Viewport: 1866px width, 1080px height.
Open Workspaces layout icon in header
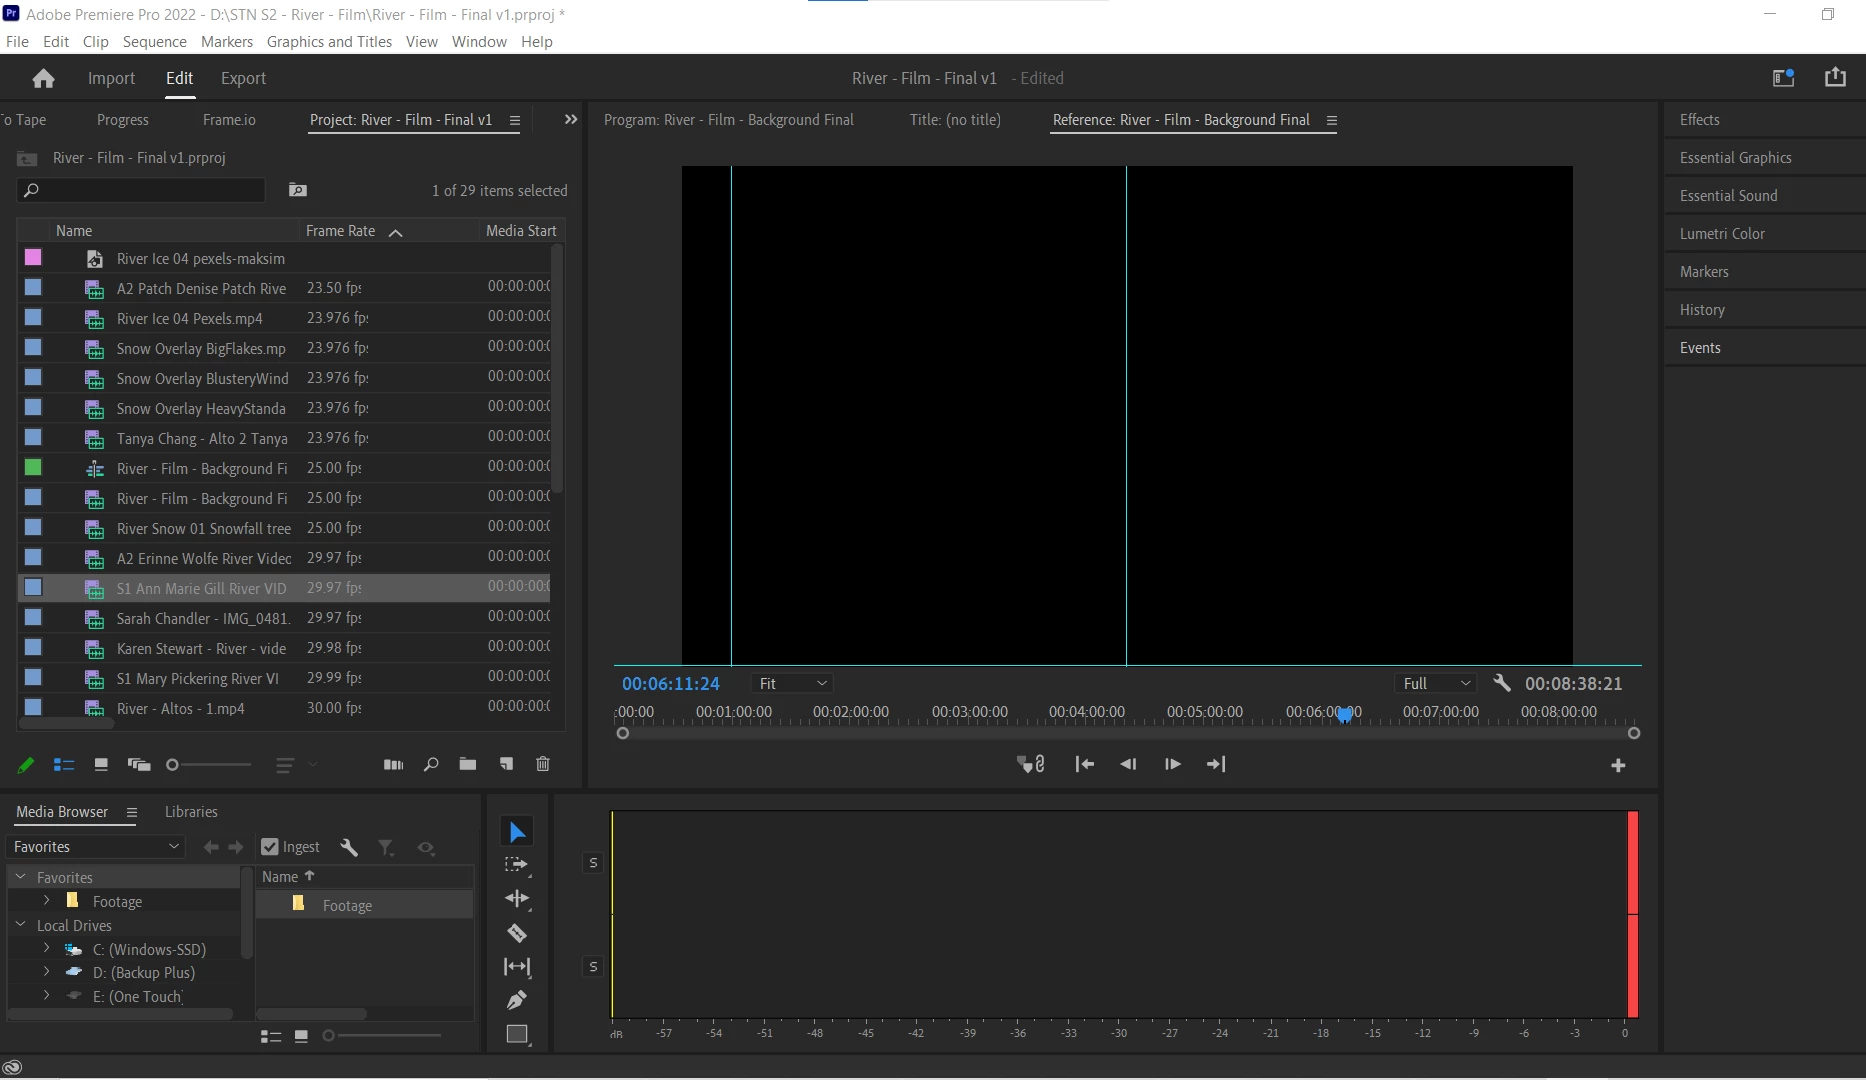[1783, 78]
